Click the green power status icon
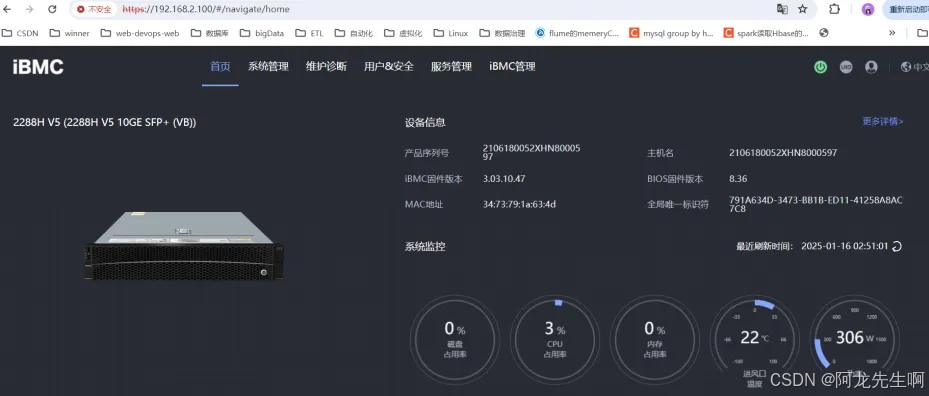Screen dimensions: 929x396 [820, 67]
